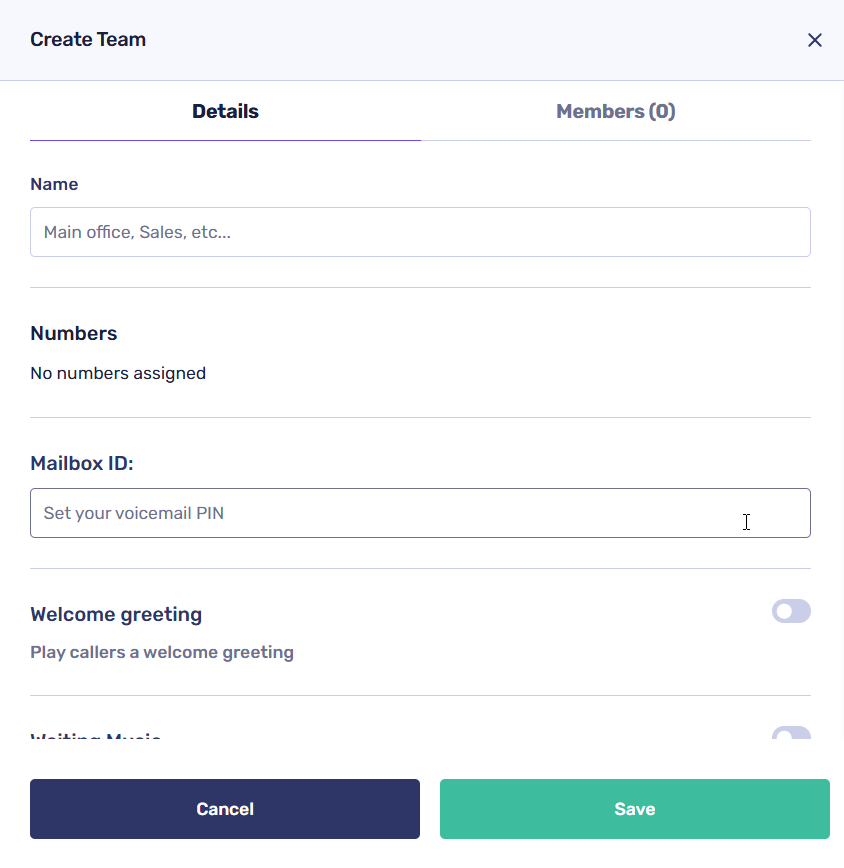Screen dimensions: 844x868
Task: Switch to the Details tab
Action: pos(225,111)
